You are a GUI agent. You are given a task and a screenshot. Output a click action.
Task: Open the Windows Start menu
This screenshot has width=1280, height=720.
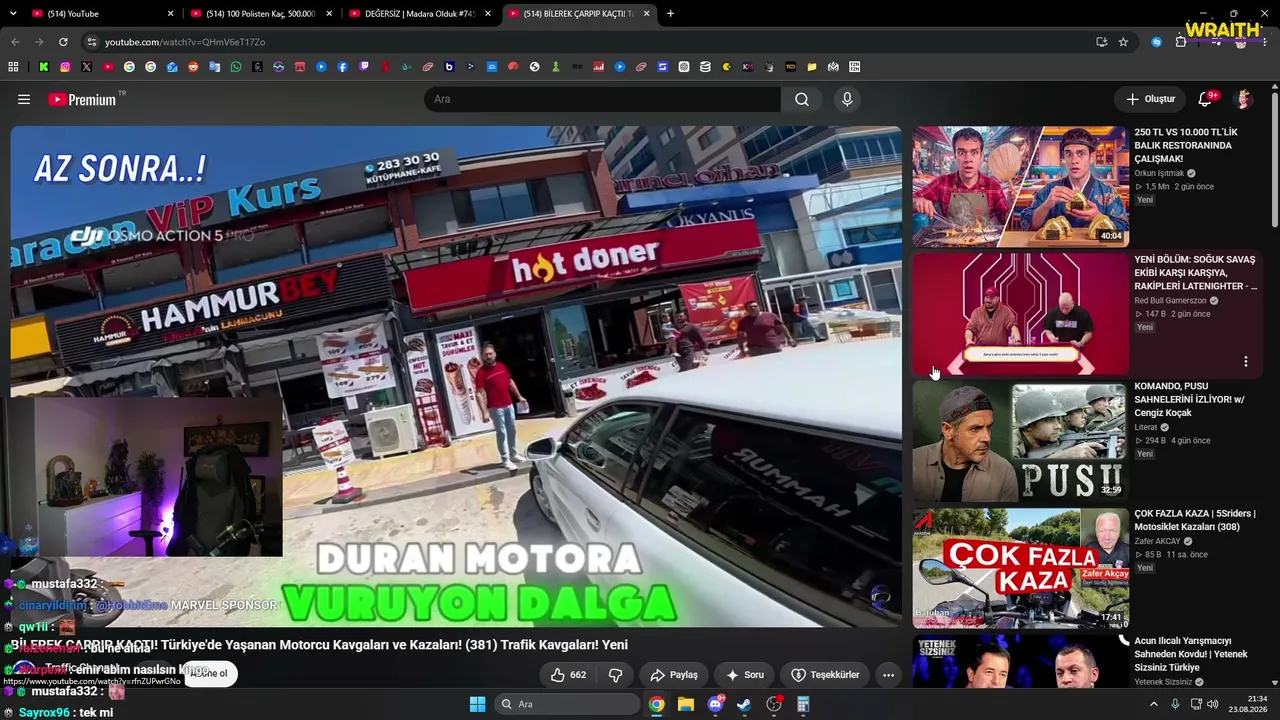[x=477, y=704]
